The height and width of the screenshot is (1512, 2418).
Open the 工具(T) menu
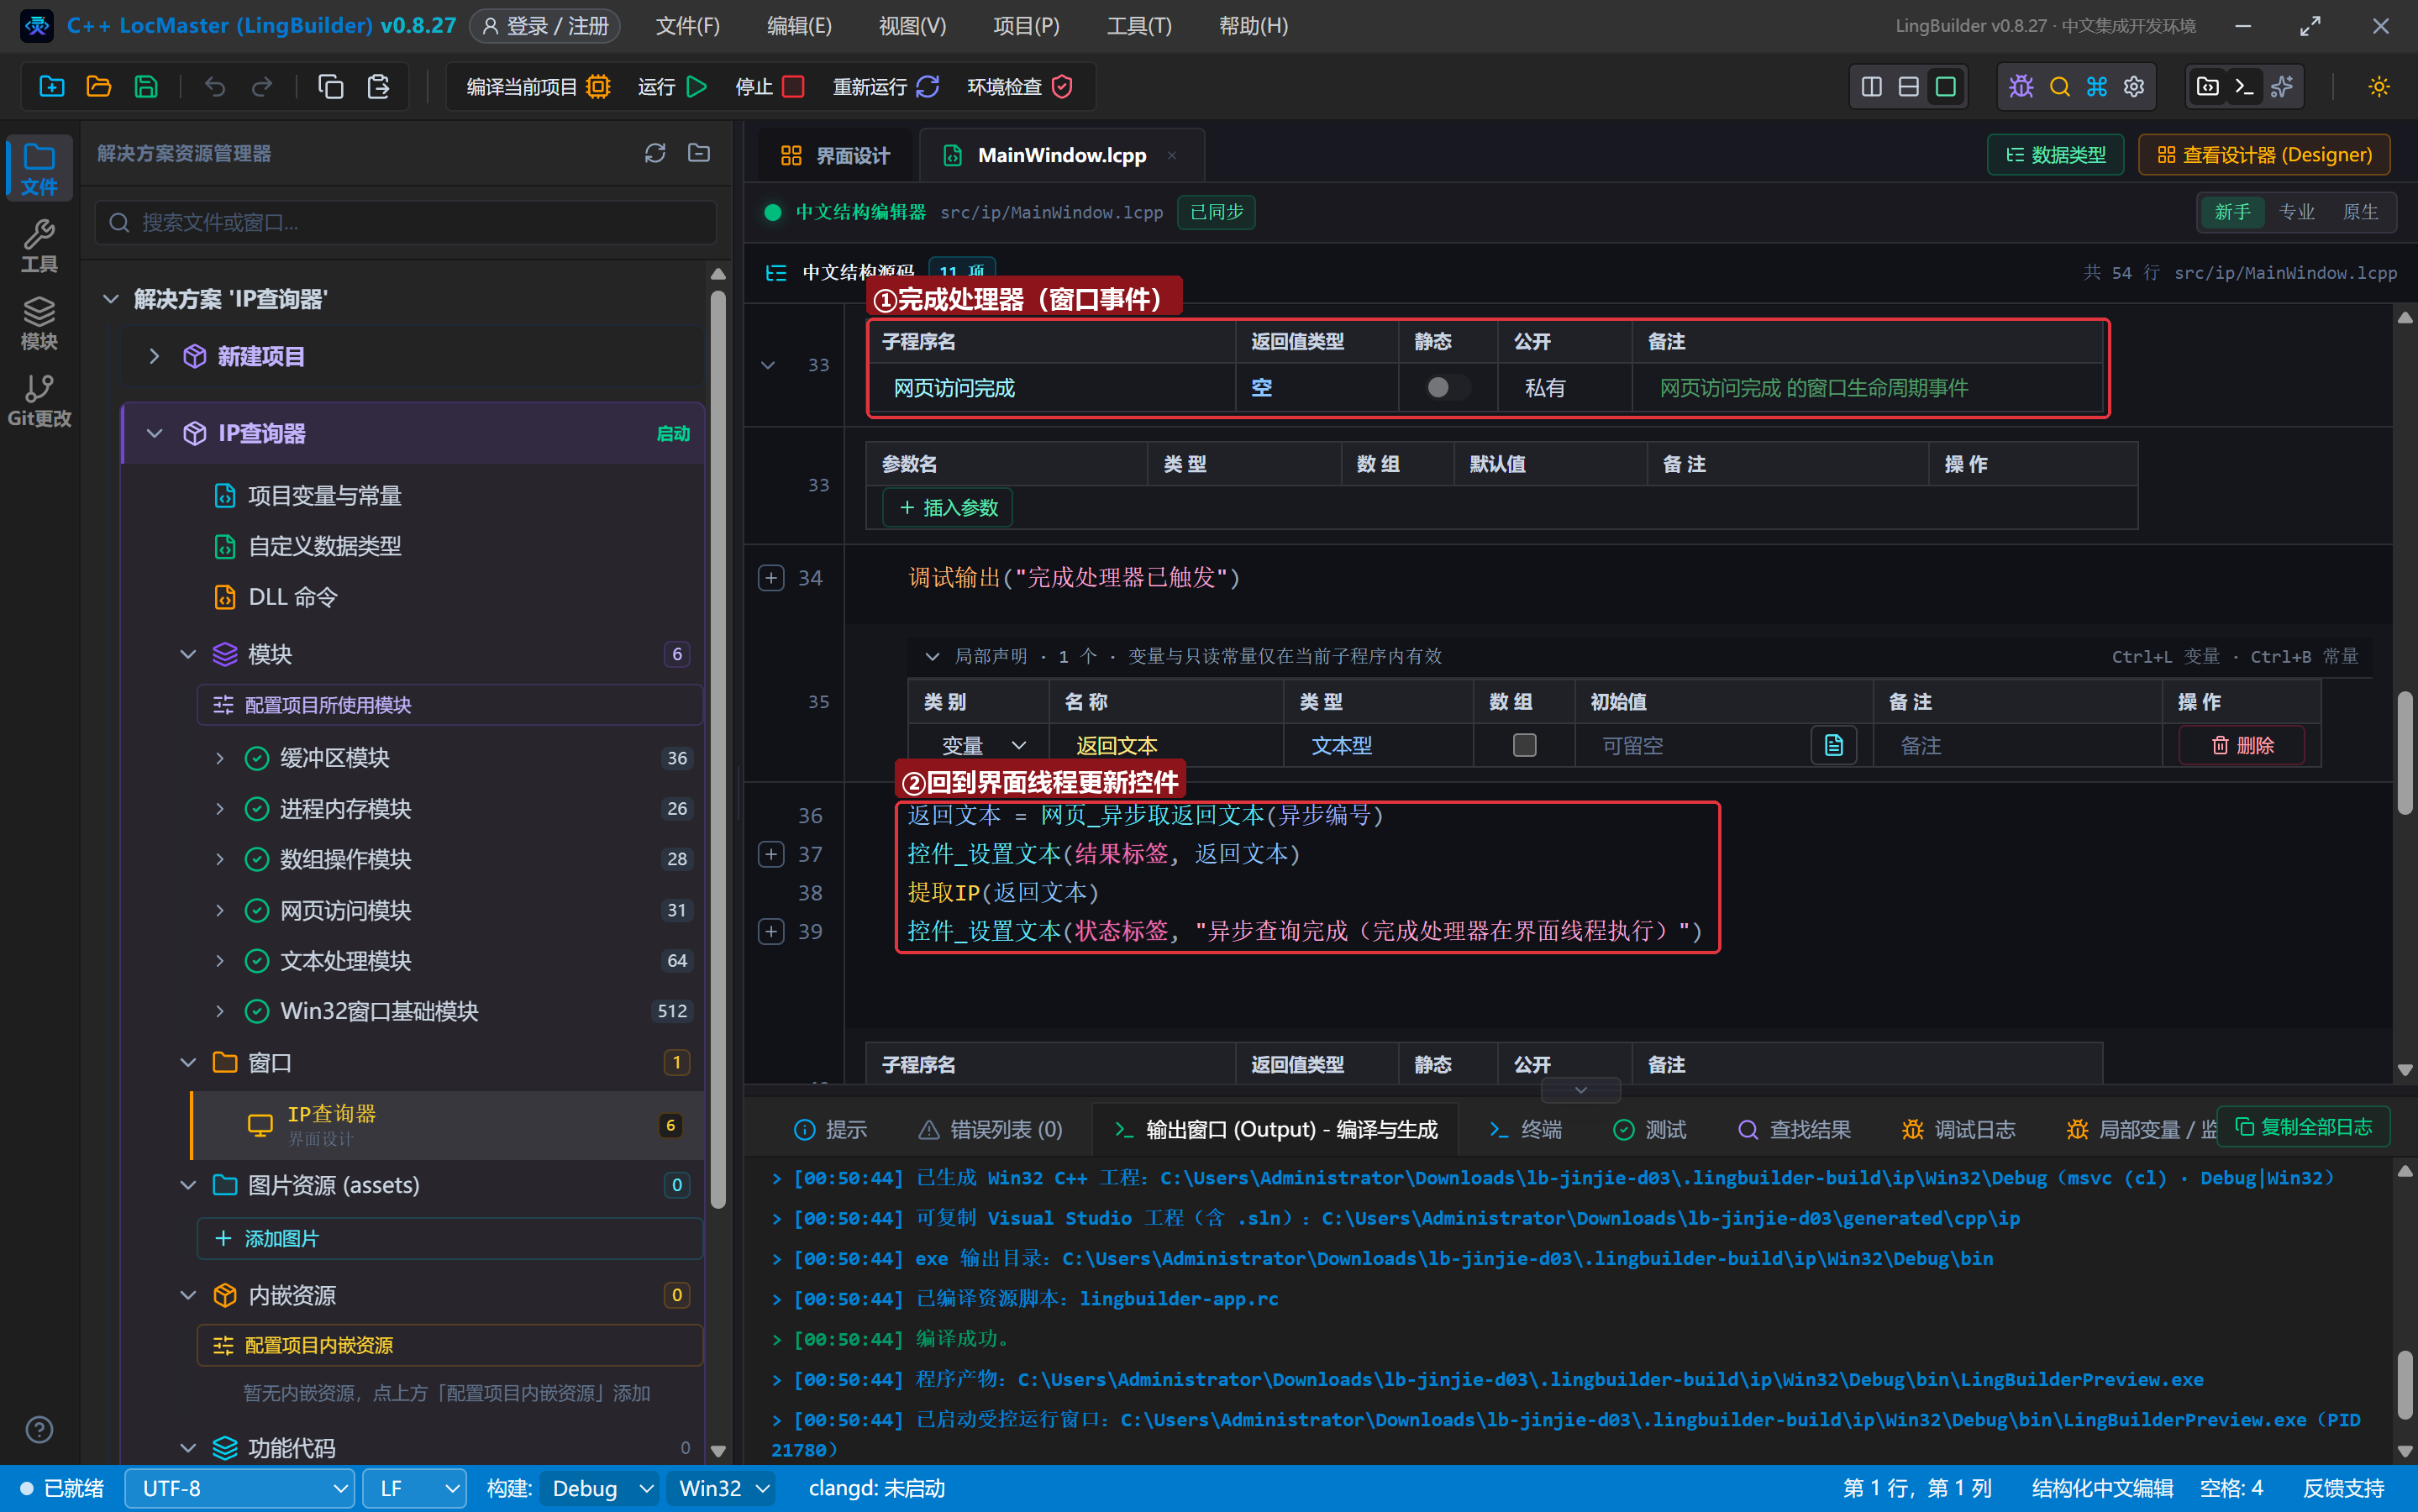[x=1138, y=26]
